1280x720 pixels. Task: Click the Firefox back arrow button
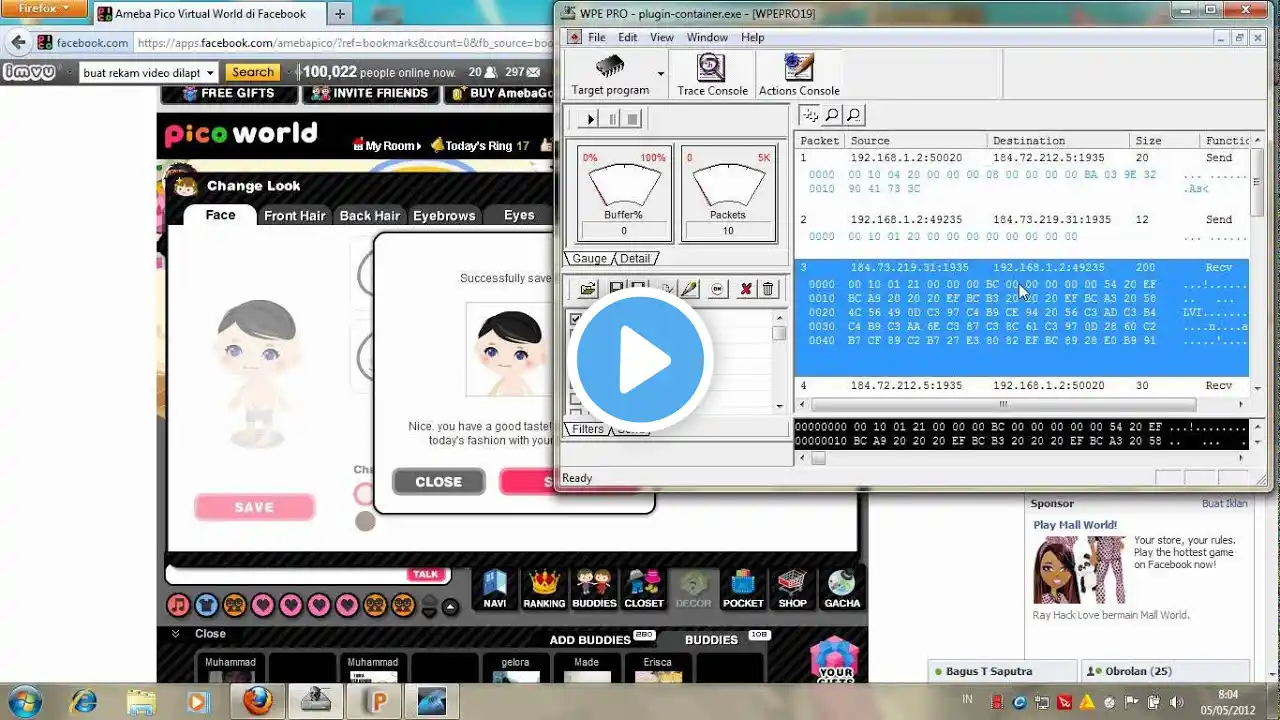click(17, 43)
